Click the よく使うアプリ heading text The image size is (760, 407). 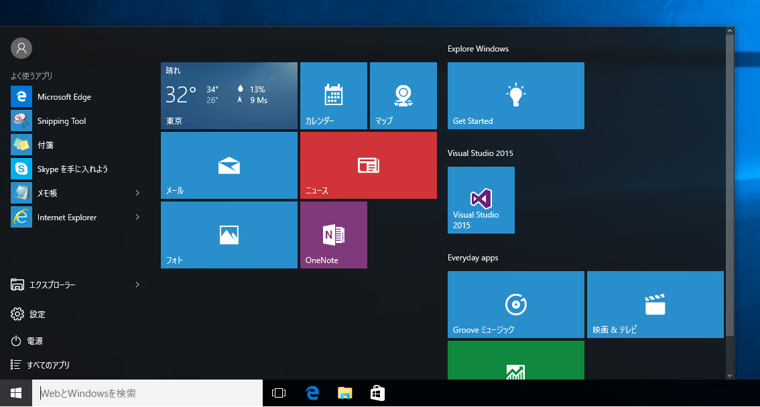32,76
